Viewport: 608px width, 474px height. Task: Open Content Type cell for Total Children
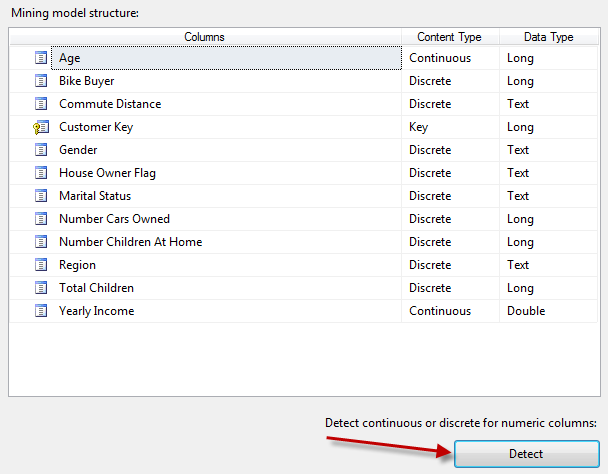pos(450,288)
